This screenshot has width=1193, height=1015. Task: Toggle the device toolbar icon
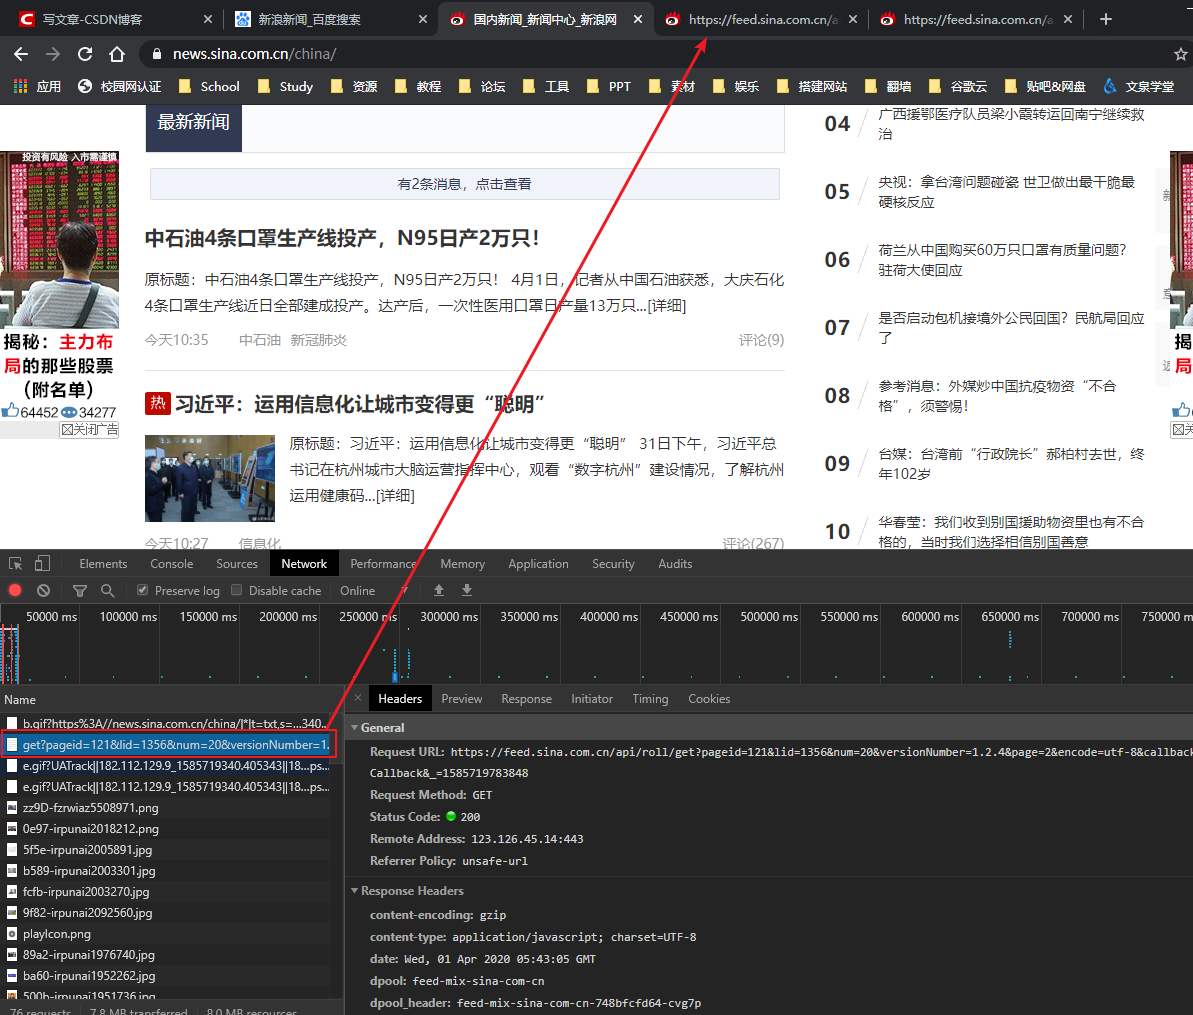point(43,564)
